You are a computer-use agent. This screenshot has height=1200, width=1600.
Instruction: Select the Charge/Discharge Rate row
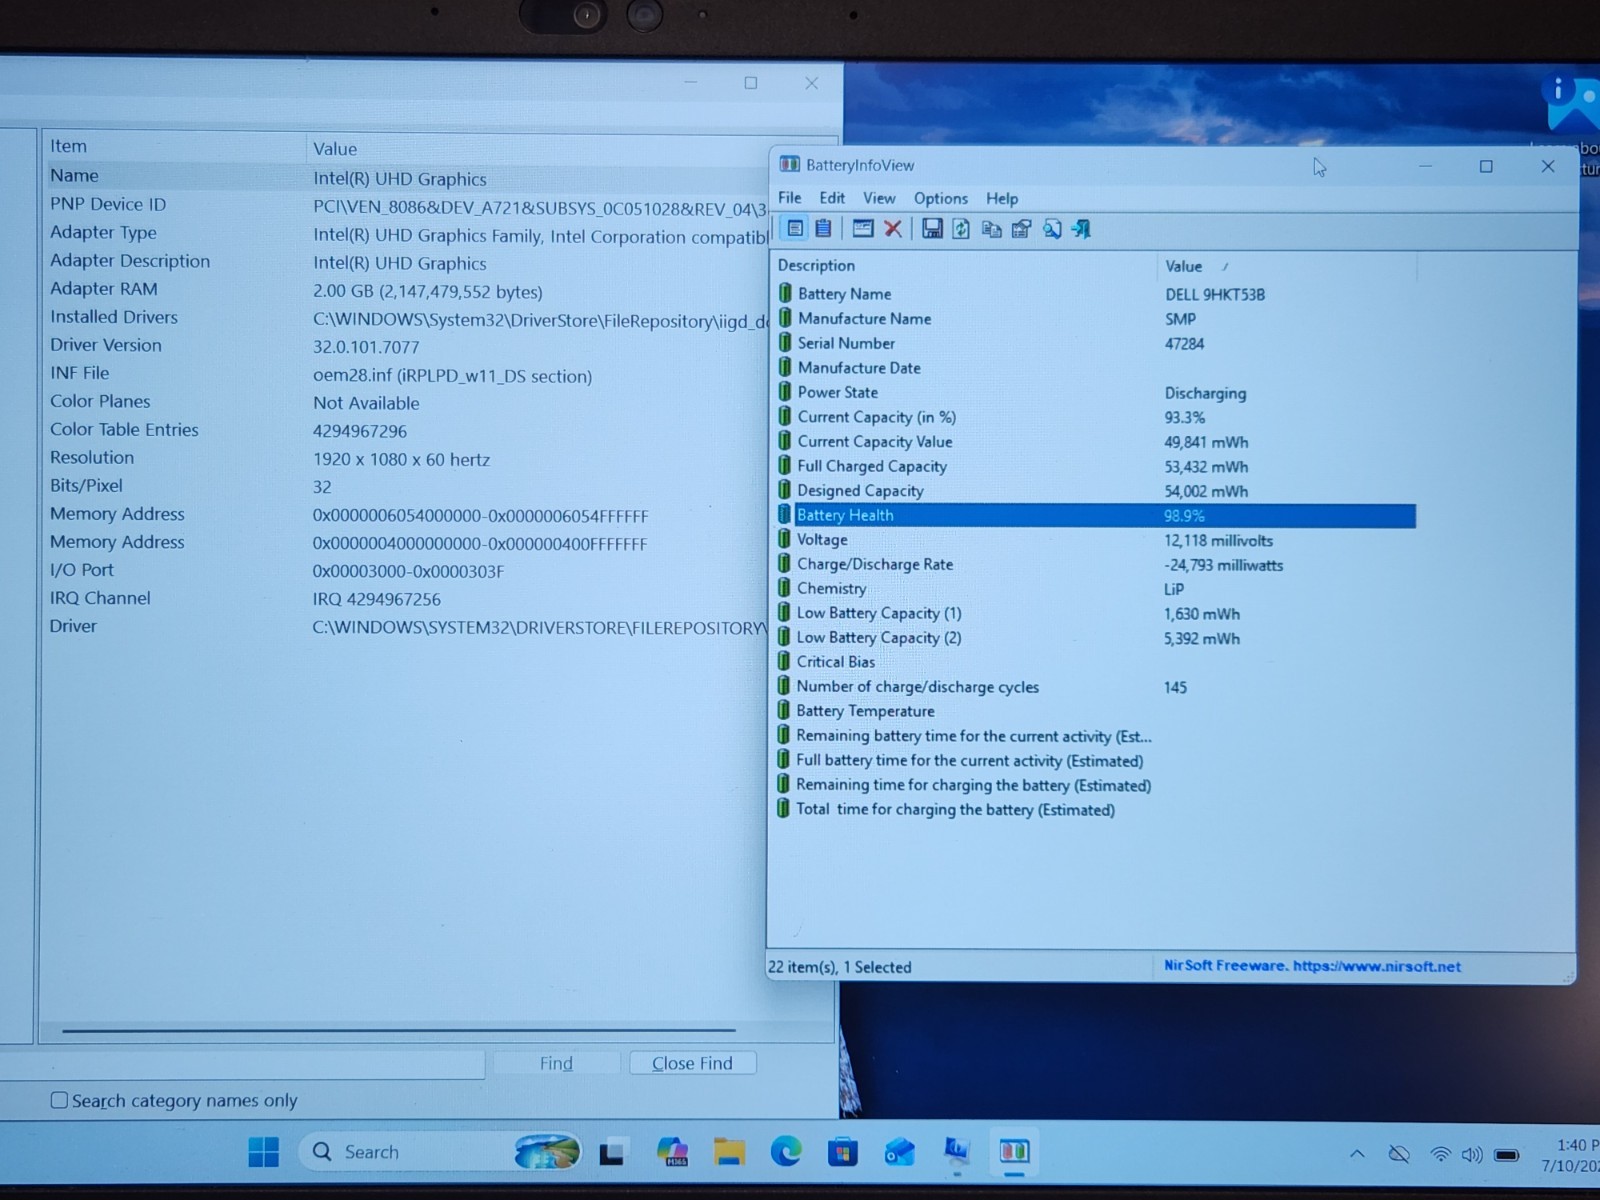pos(1095,564)
